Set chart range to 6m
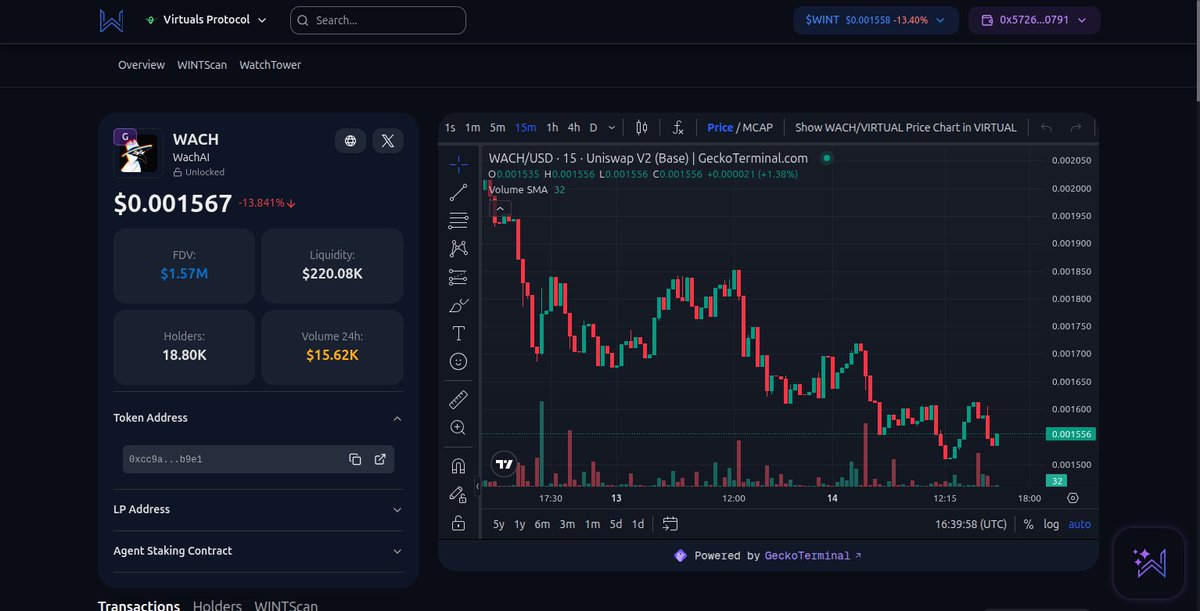 pyautogui.click(x=542, y=524)
